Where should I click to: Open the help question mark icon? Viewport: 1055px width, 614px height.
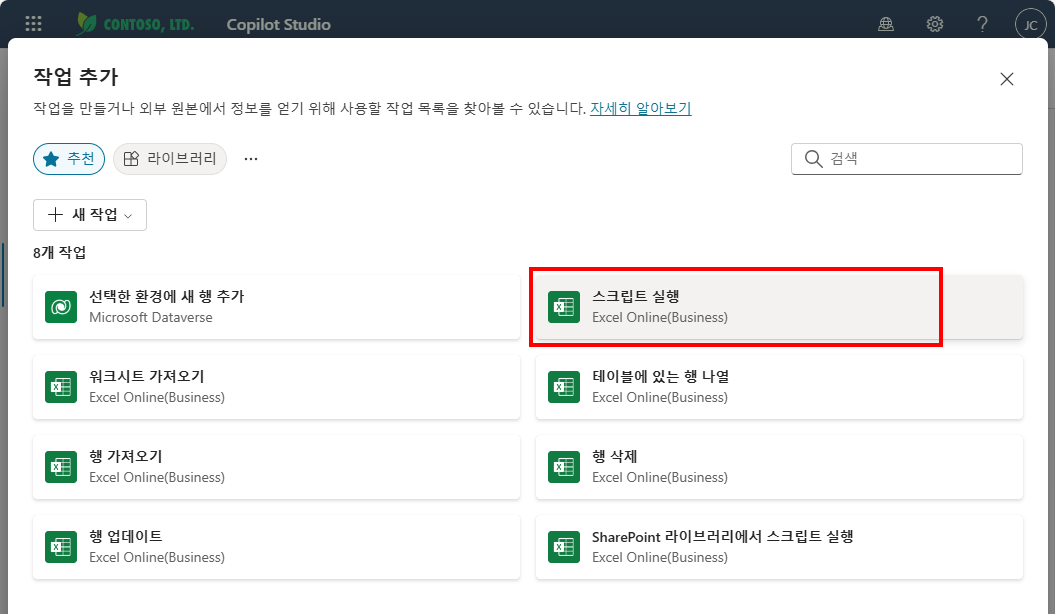point(982,24)
